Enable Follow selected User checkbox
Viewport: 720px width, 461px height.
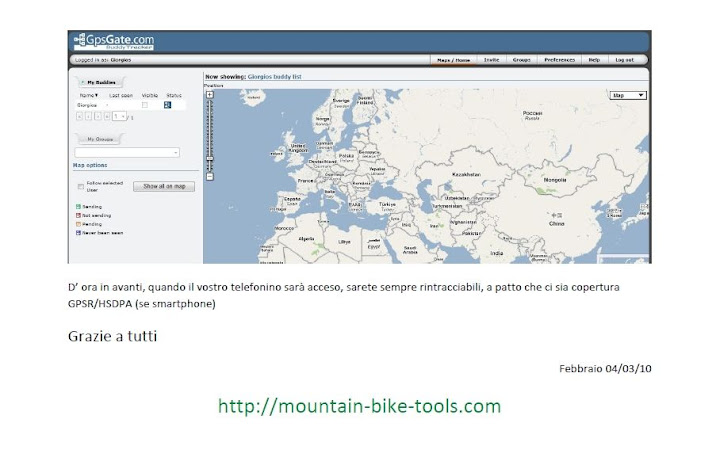coord(81,186)
